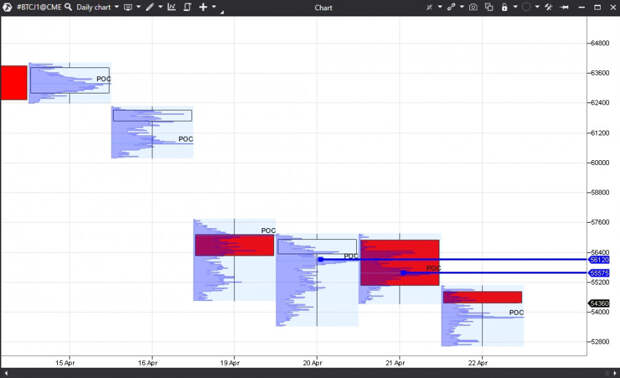Viewport: 620px width, 378px height.
Task: Click the link charts chain icon
Action: [451, 7]
